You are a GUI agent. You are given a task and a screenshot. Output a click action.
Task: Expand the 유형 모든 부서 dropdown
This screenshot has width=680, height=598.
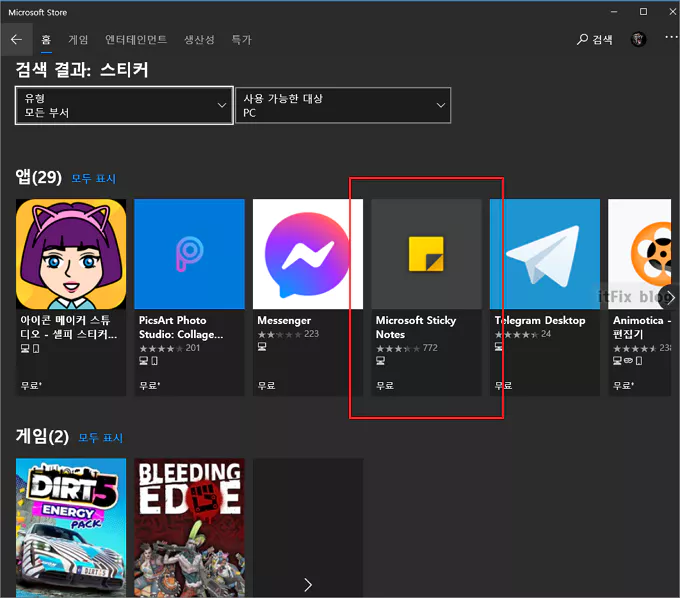click(124, 105)
